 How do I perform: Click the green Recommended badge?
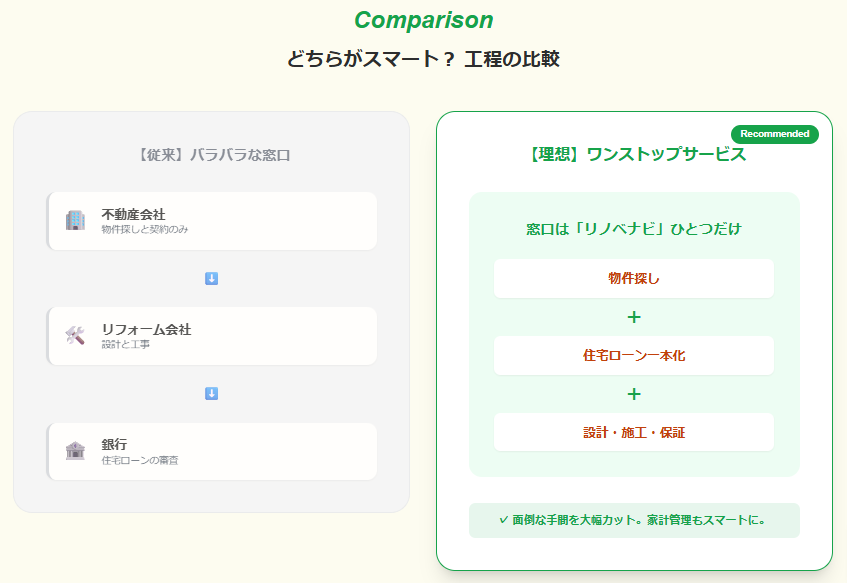(775, 134)
